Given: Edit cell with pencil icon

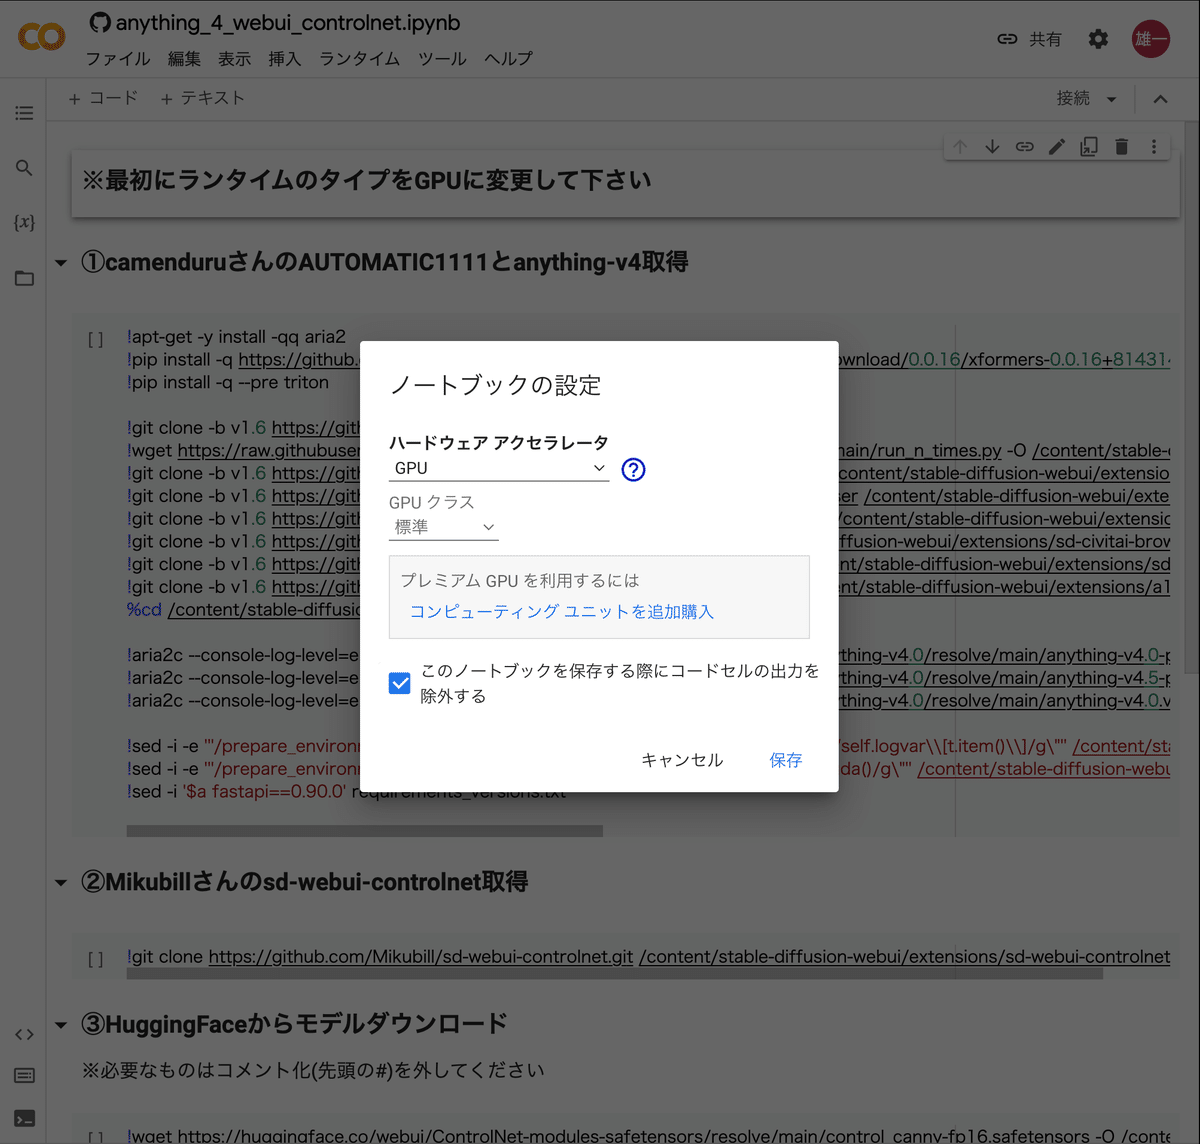Looking at the screenshot, I should coord(1057,147).
